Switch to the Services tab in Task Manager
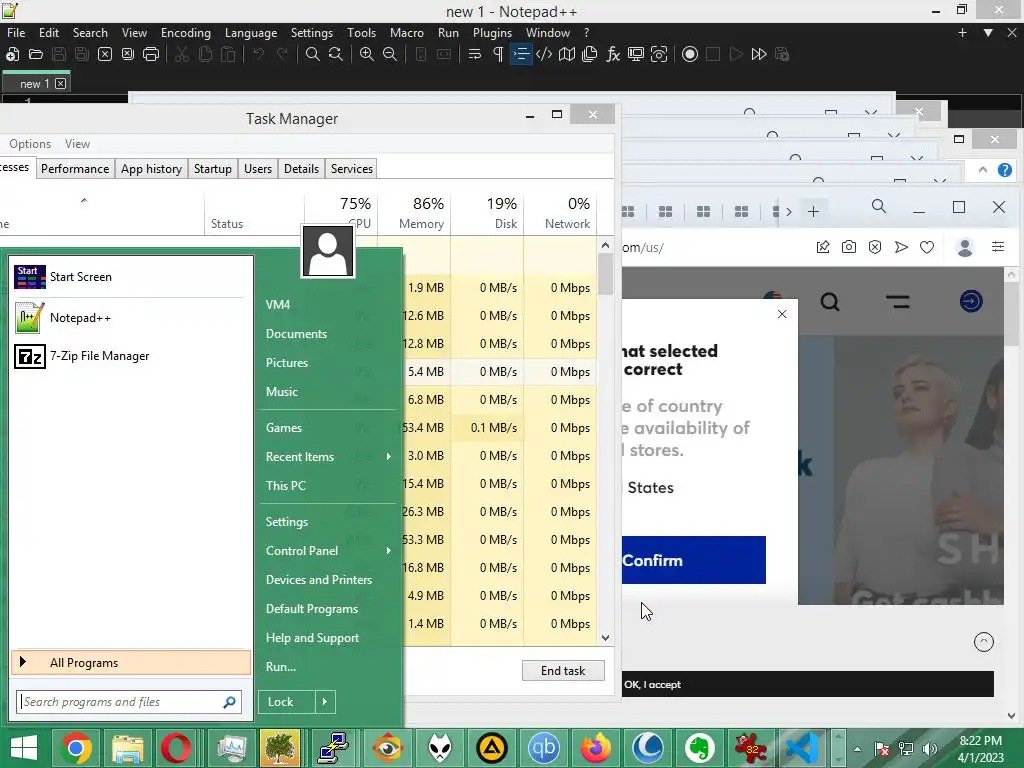The image size is (1024, 768). click(x=351, y=168)
